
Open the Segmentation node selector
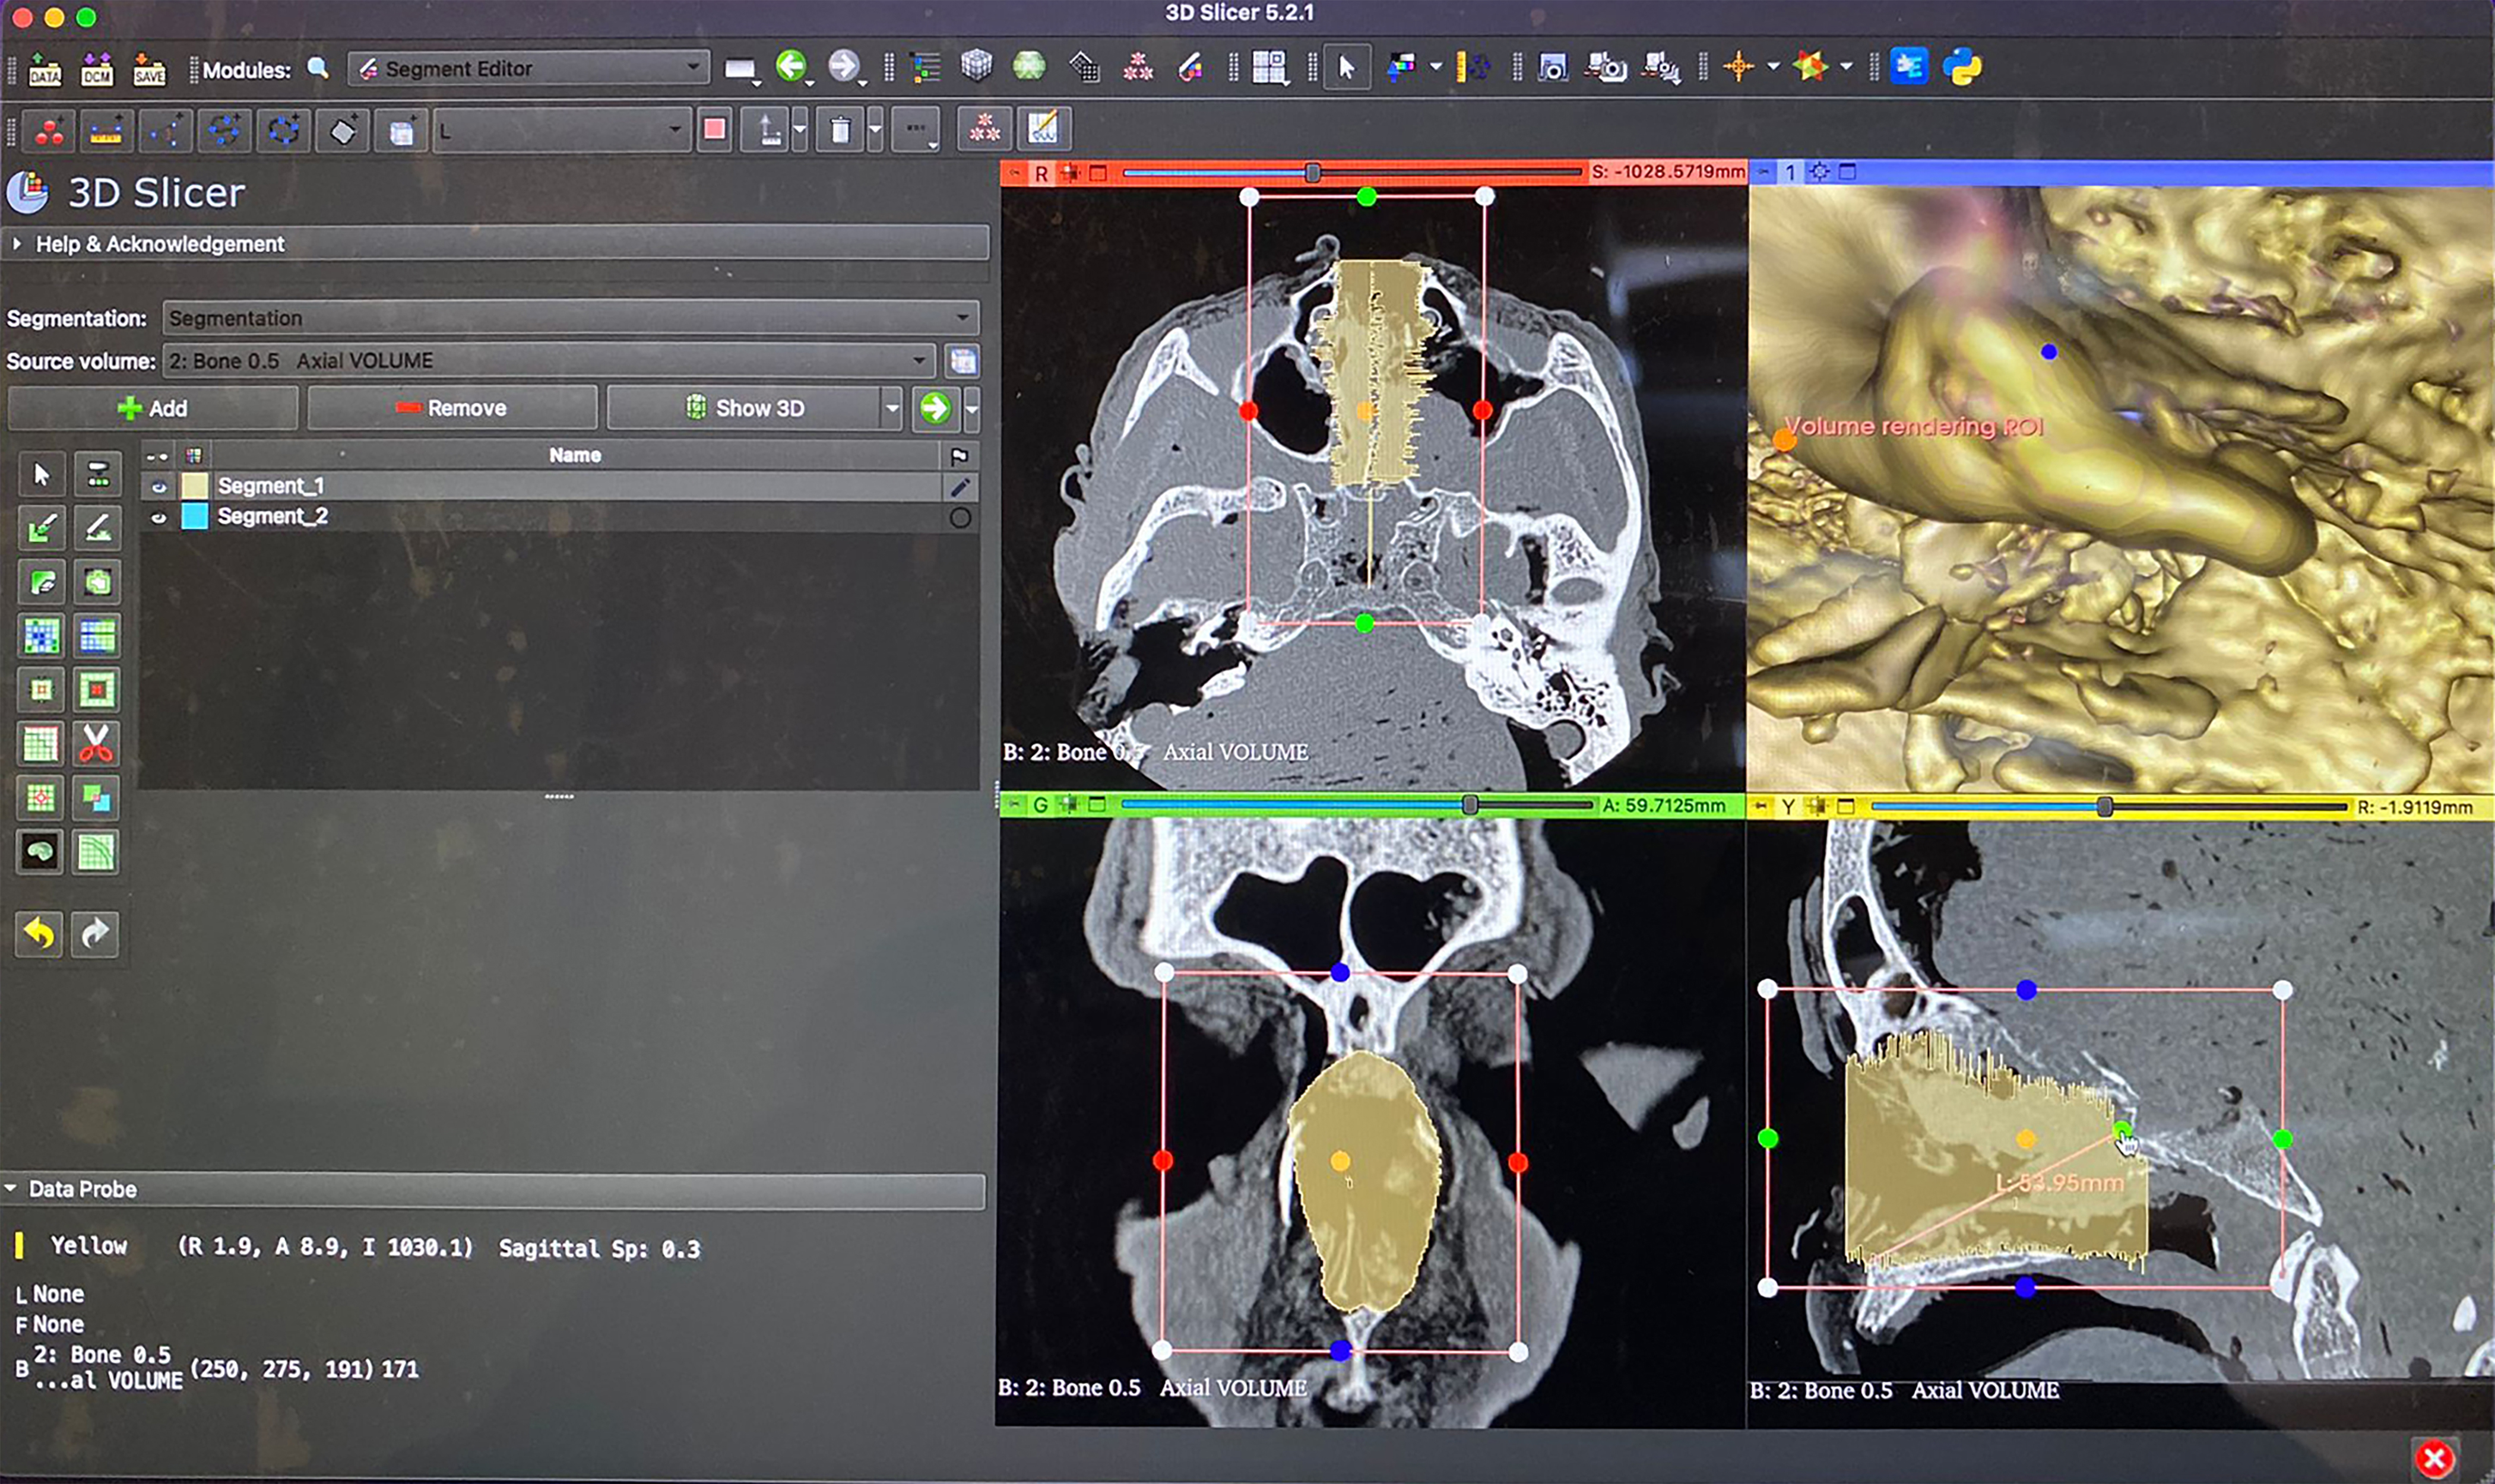571,318
